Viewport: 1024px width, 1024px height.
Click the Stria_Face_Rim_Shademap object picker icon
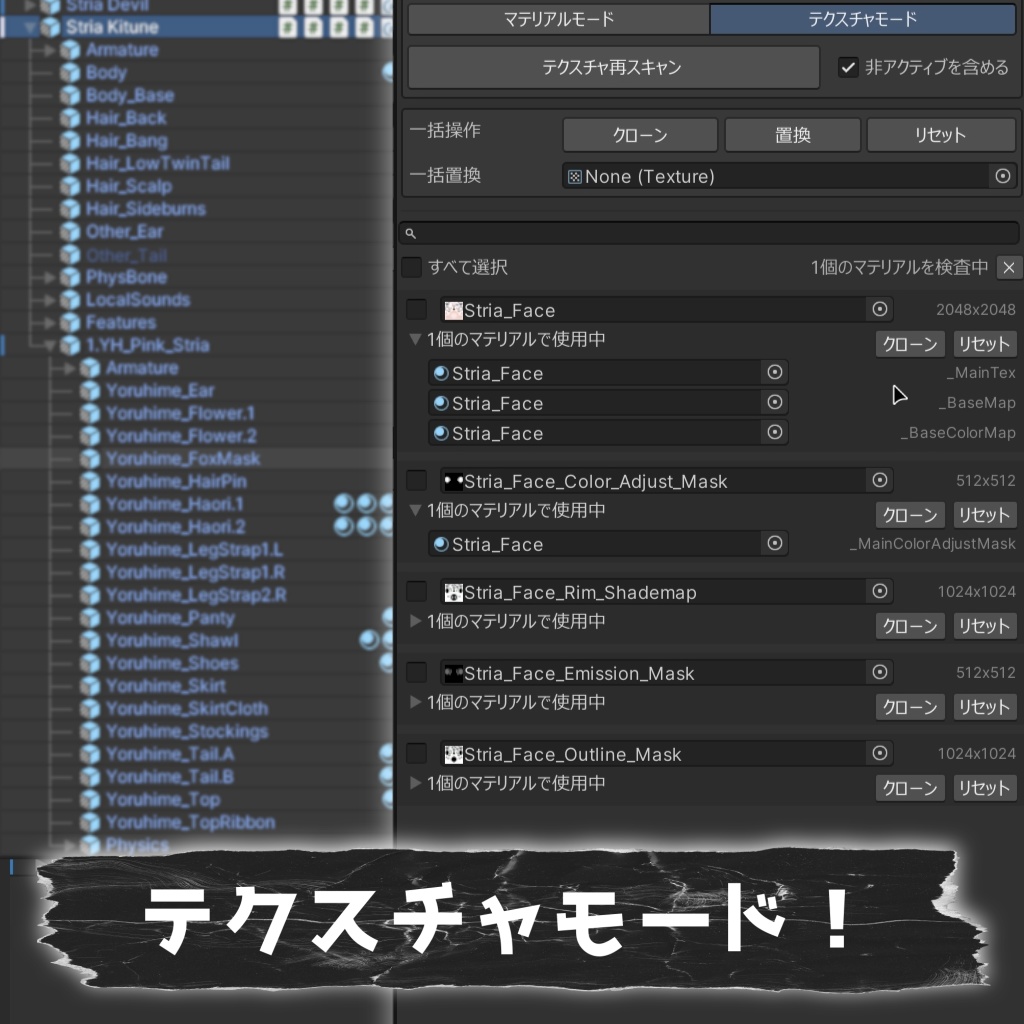tap(879, 591)
